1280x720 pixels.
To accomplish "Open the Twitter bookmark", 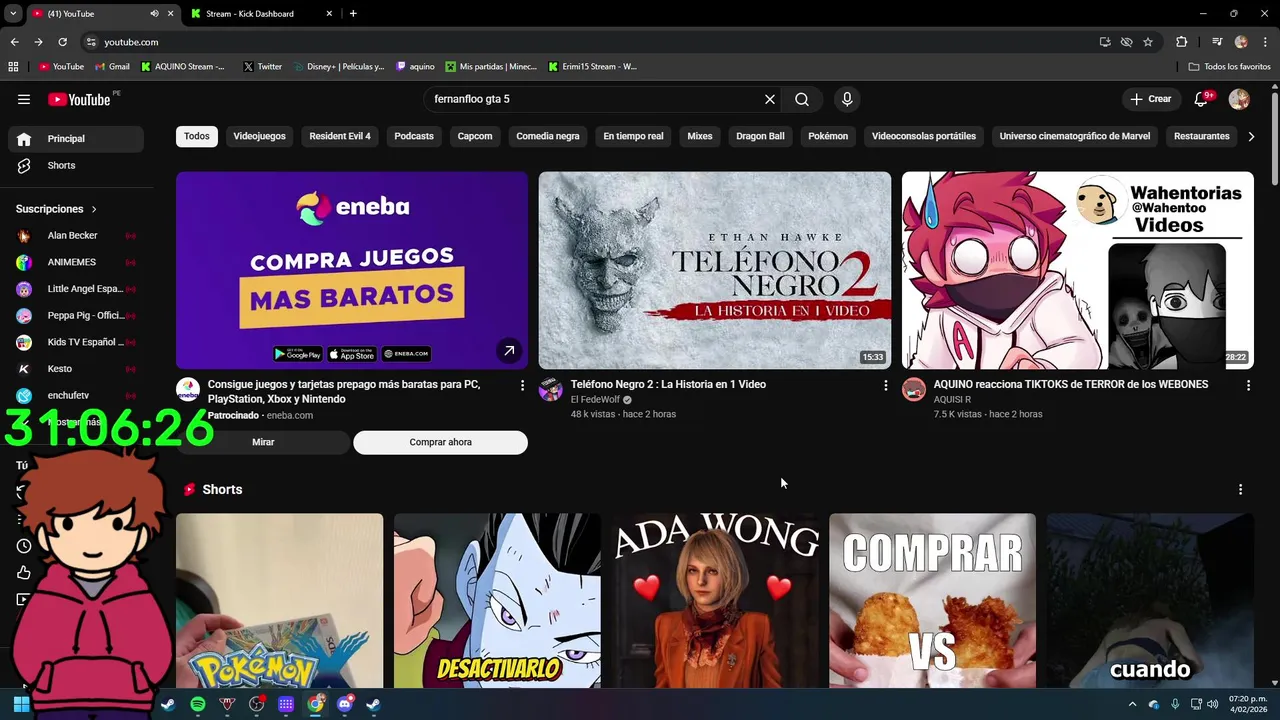I will click(x=263, y=67).
